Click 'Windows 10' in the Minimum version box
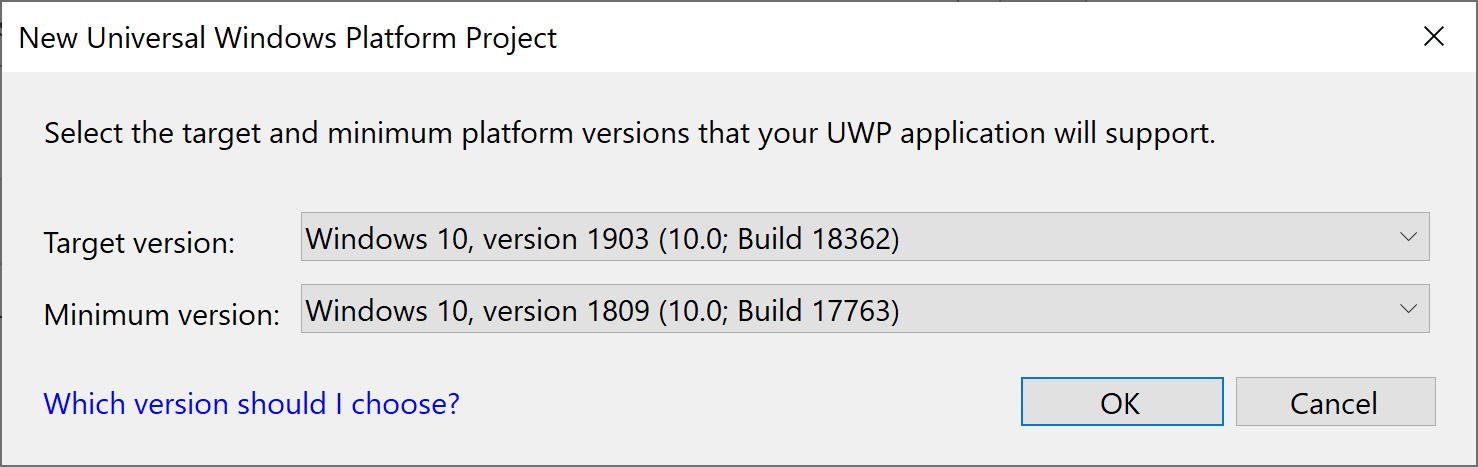 pos(388,310)
